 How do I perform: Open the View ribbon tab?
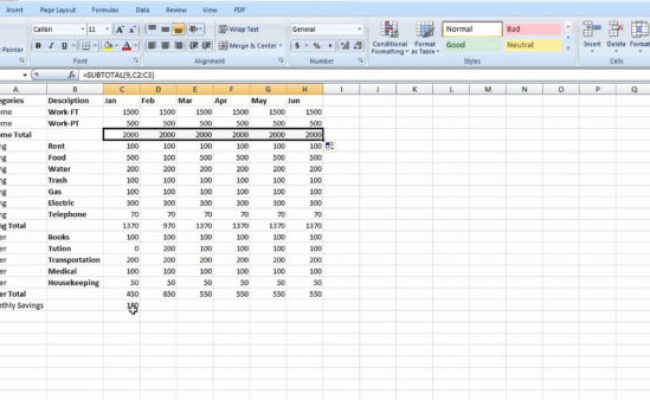(x=209, y=10)
